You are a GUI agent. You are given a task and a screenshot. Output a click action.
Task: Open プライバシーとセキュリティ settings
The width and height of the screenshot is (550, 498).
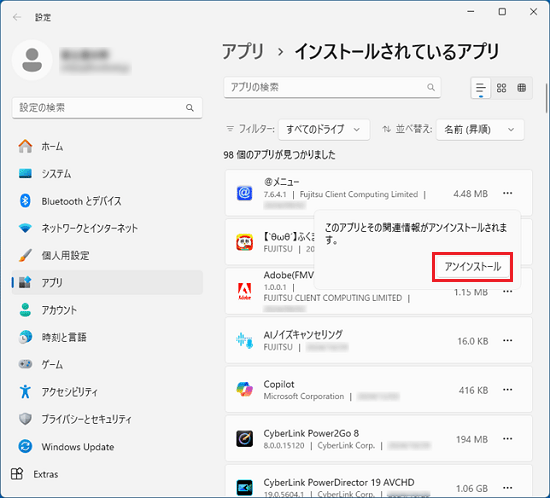click(107, 419)
